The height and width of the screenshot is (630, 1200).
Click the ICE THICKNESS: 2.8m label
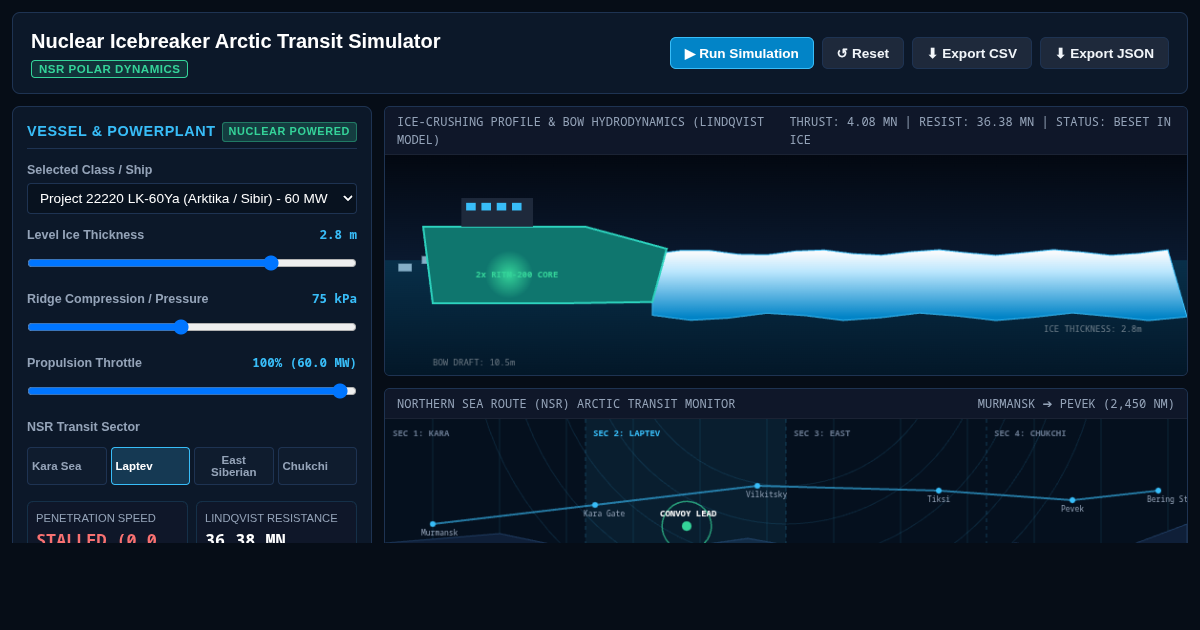click(x=1092, y=329)
